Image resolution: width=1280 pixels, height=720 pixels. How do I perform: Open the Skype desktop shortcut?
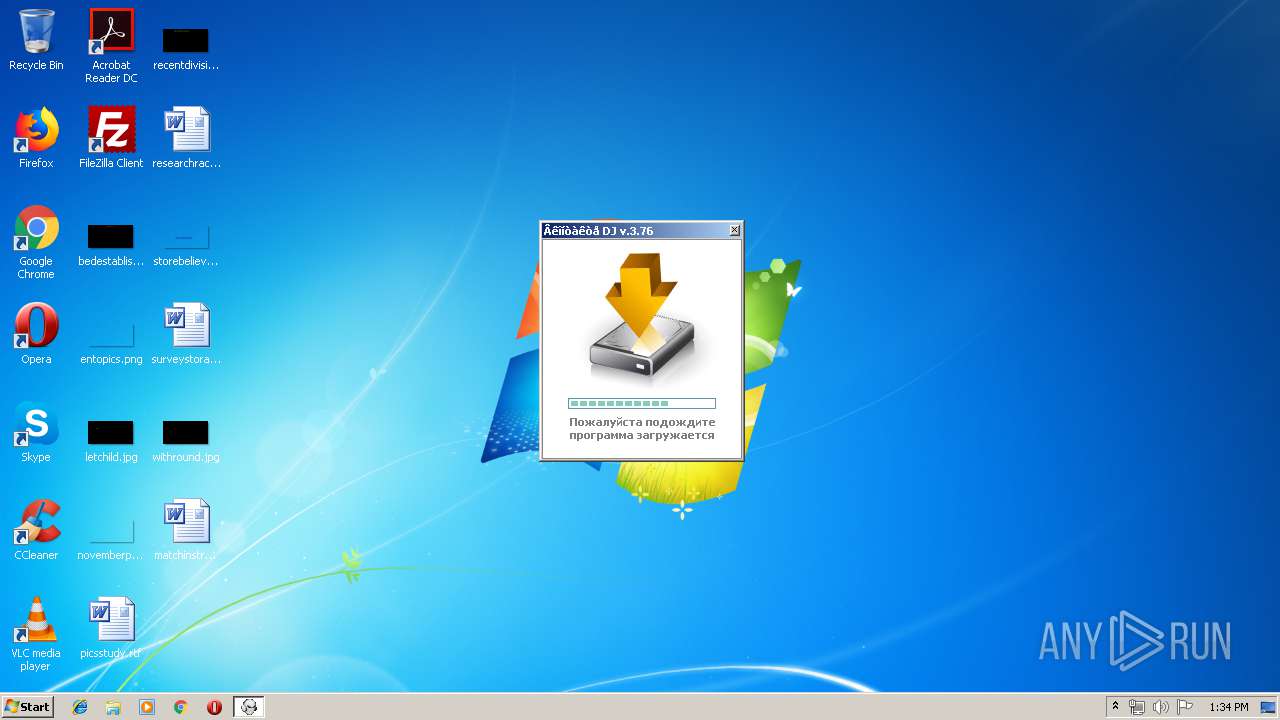click(36, 432)
